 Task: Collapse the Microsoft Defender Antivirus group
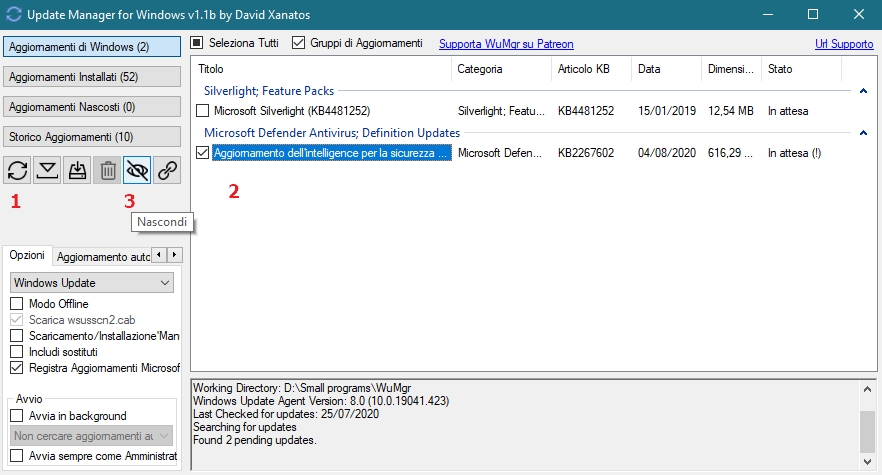coord(863,133)
